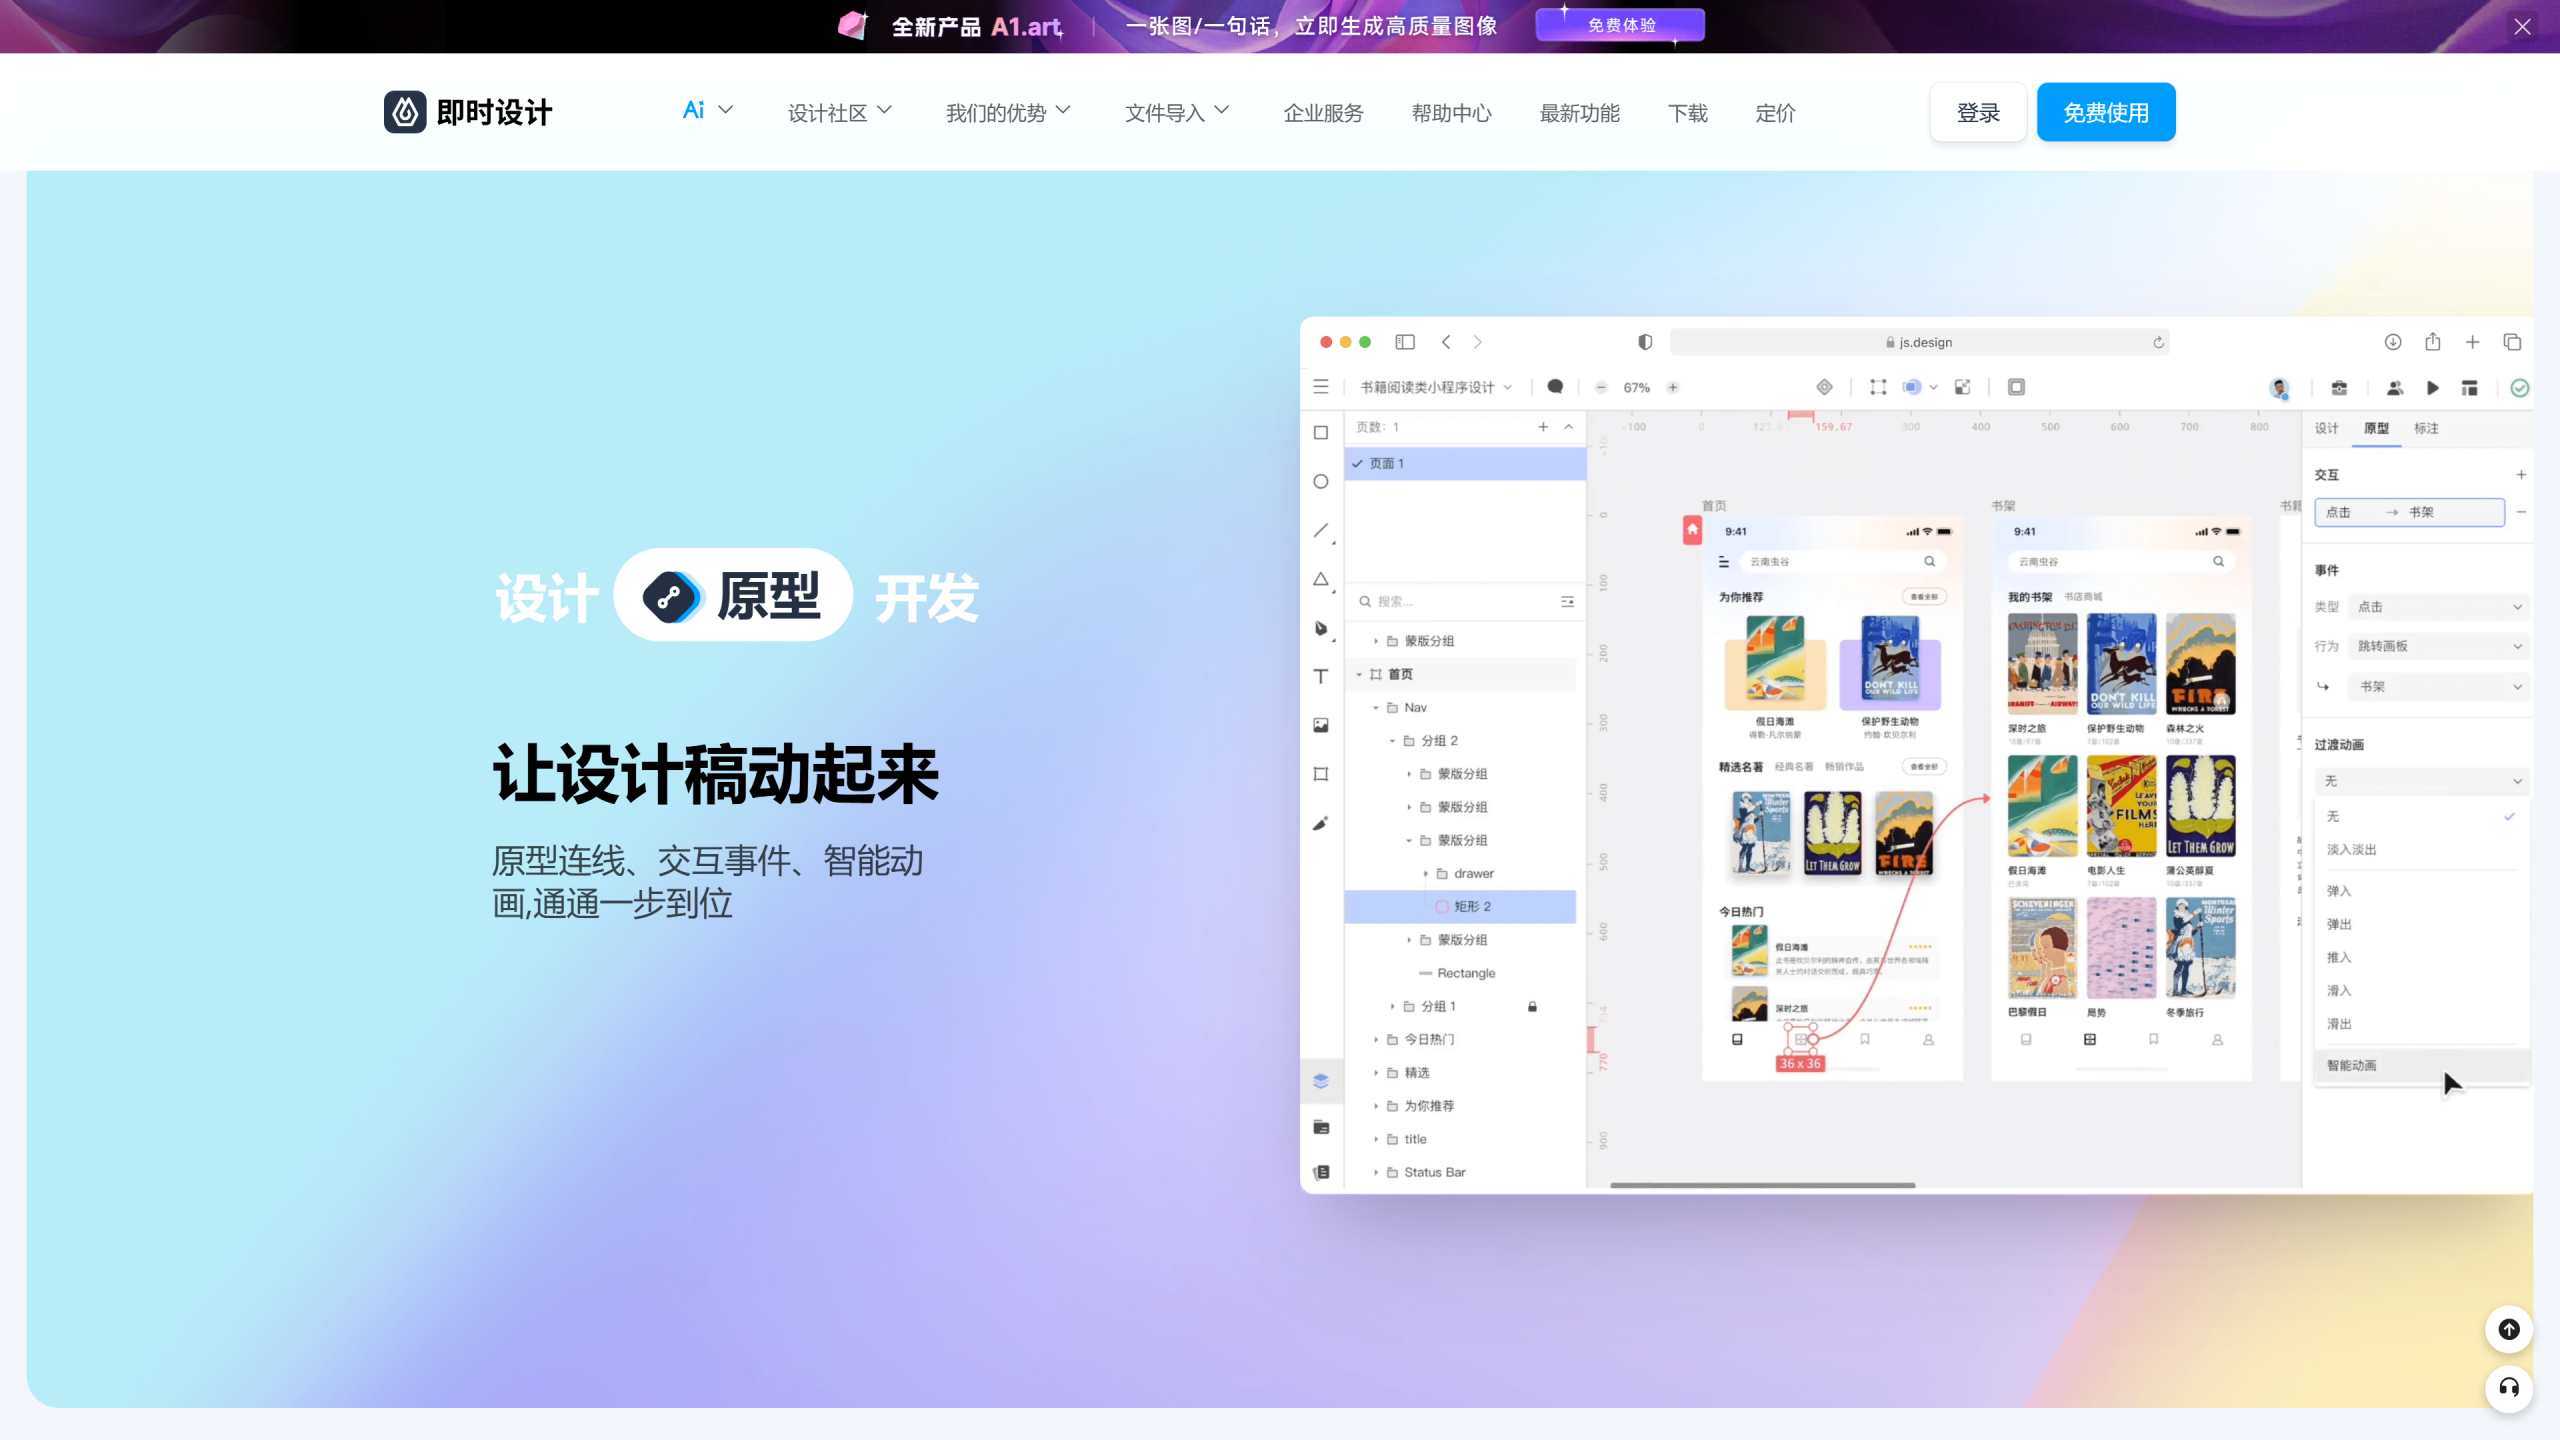Image resolution: width=2560 pixels, height=1440 pixels.
Task: Select 智能动画 in transition list
Action: 2421,1065
